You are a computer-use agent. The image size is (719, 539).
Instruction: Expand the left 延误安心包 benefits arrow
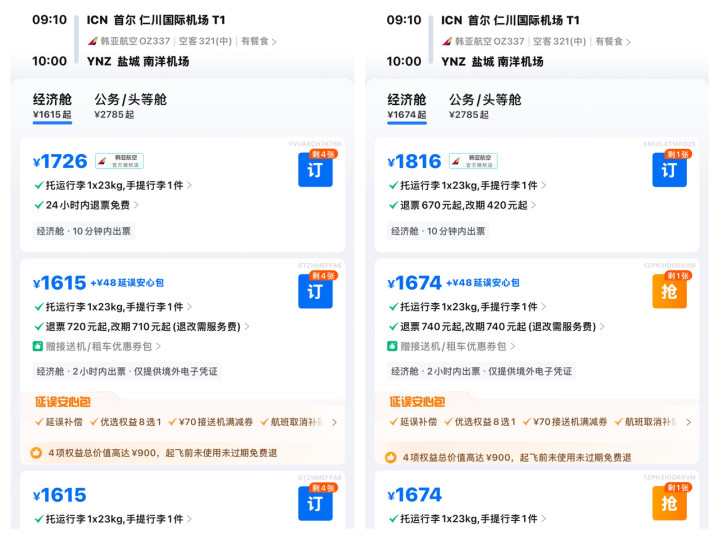(x=334, y=422)
